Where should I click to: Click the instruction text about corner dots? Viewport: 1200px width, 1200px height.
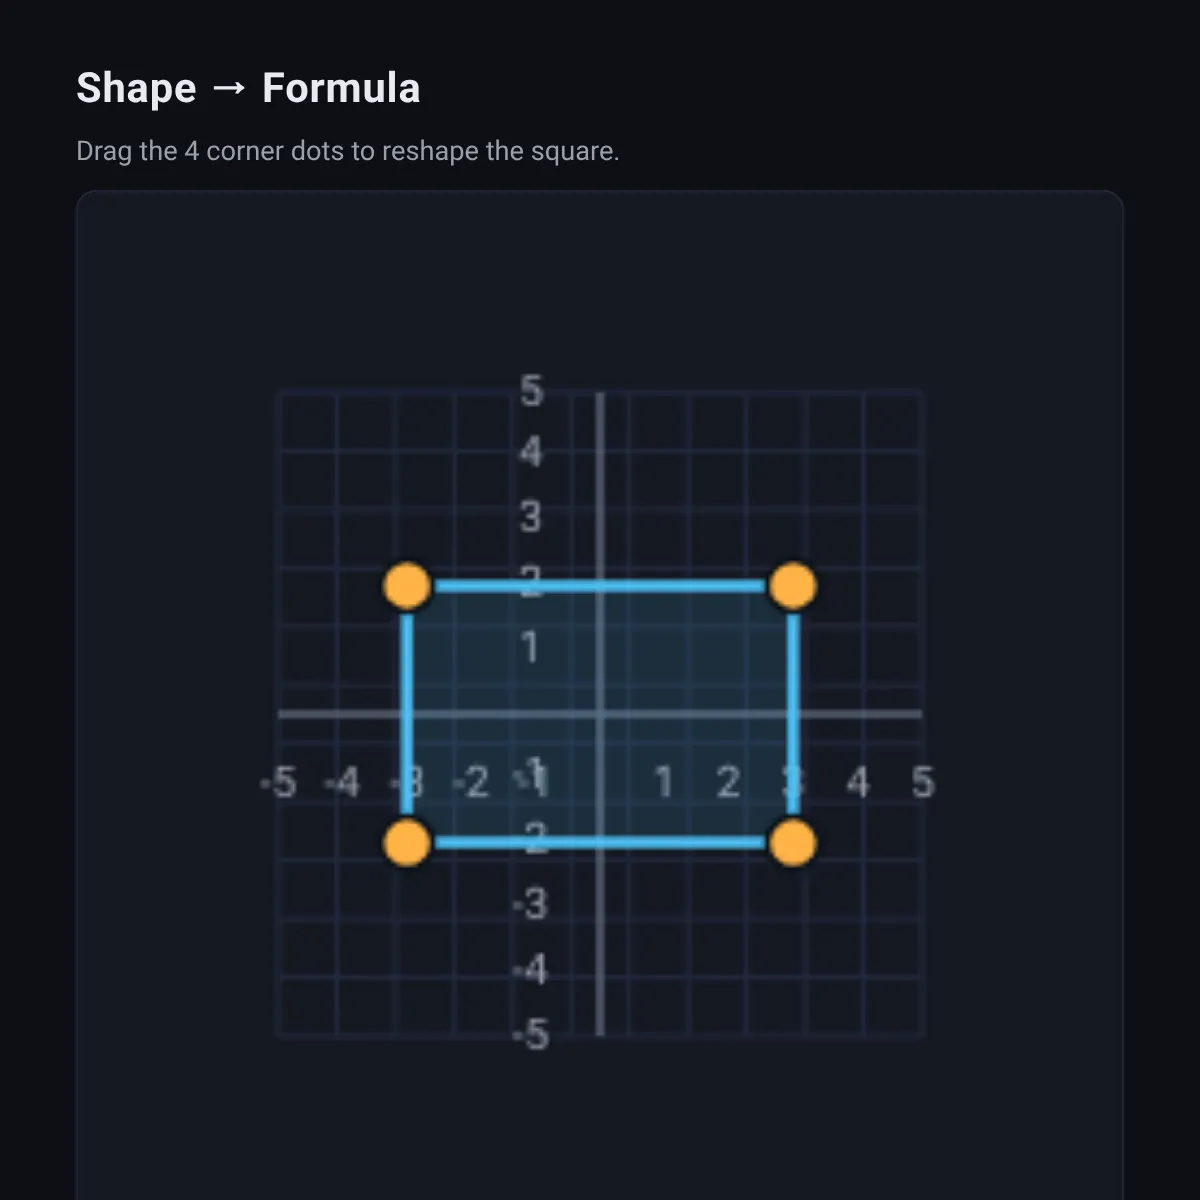pyautogui.click(x=348, y=151)
